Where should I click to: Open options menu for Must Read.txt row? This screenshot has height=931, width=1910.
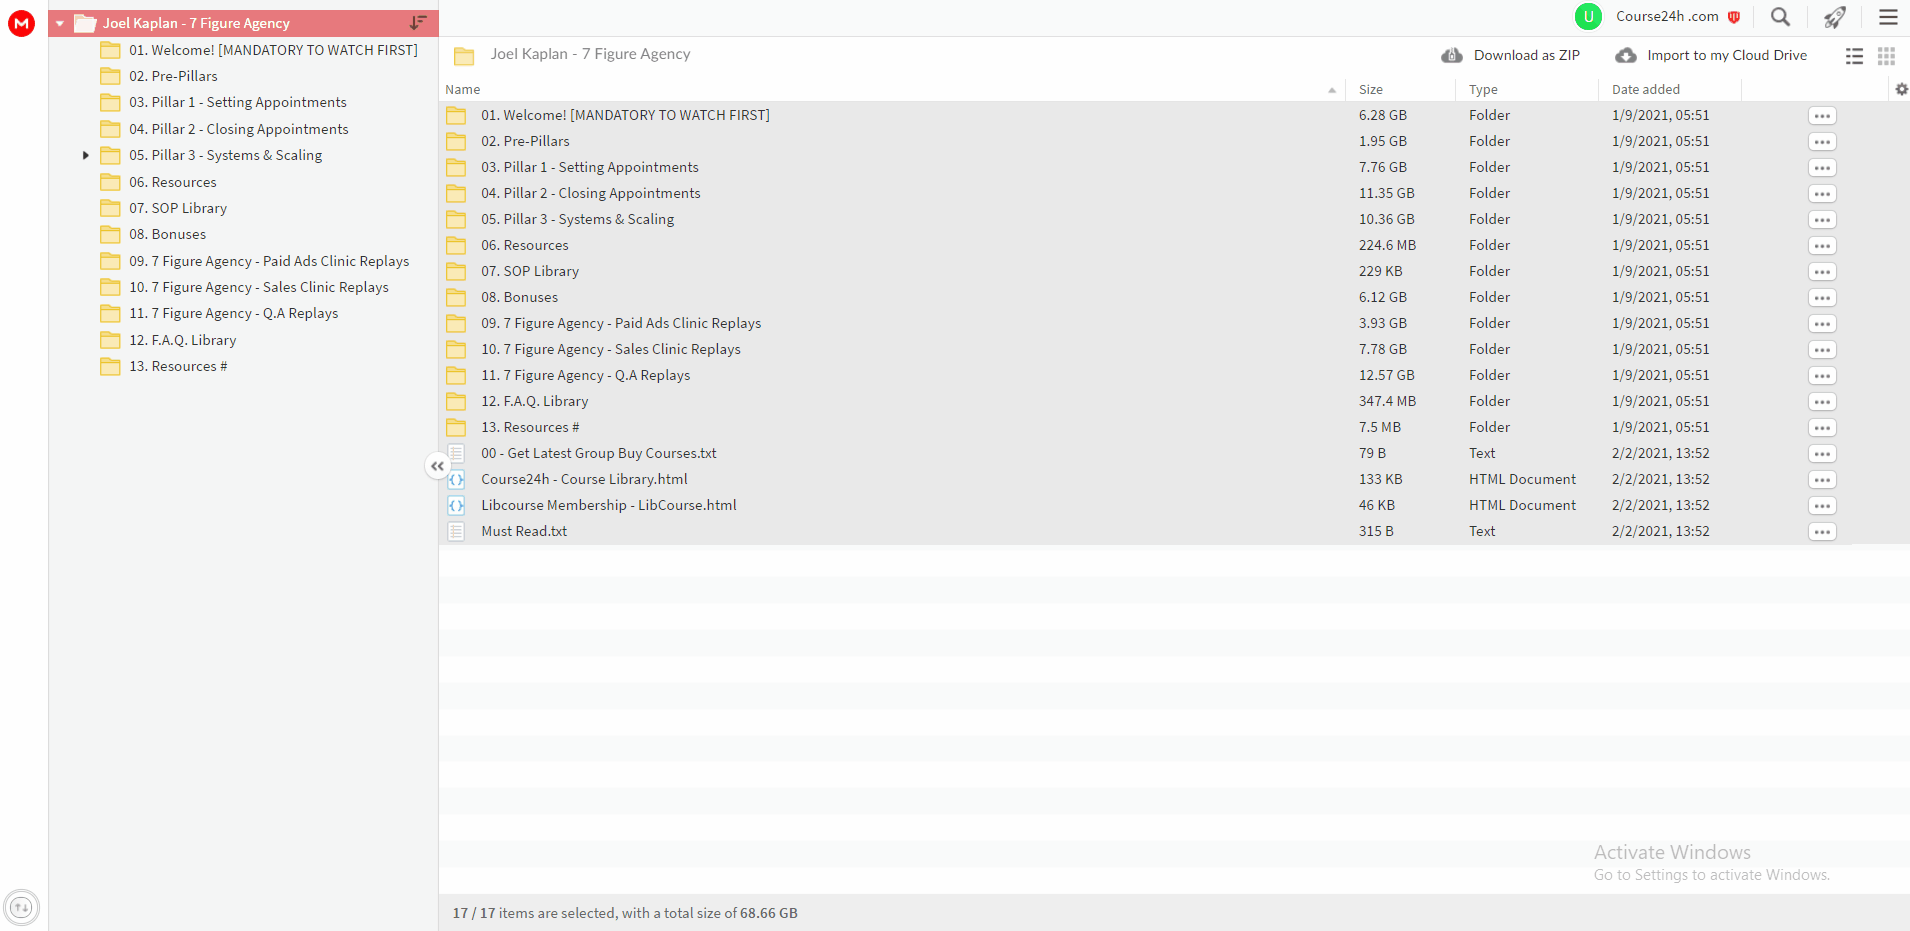[1822, 532]
